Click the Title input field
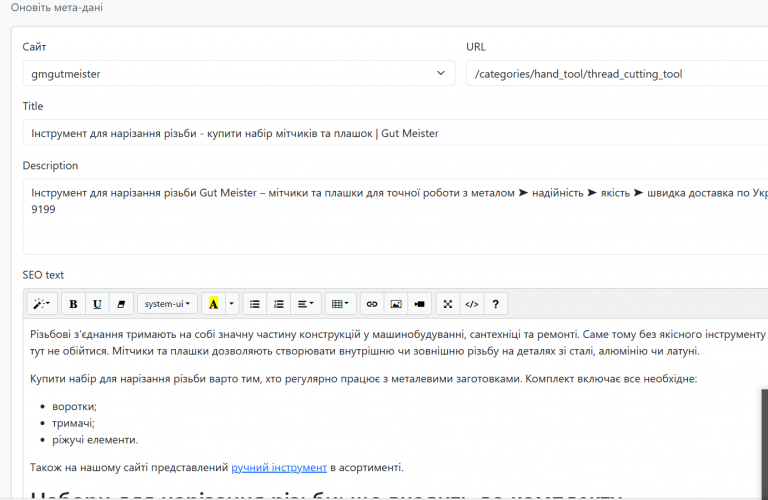The height and width of the screenshot is (500, 768). point(395,133)
